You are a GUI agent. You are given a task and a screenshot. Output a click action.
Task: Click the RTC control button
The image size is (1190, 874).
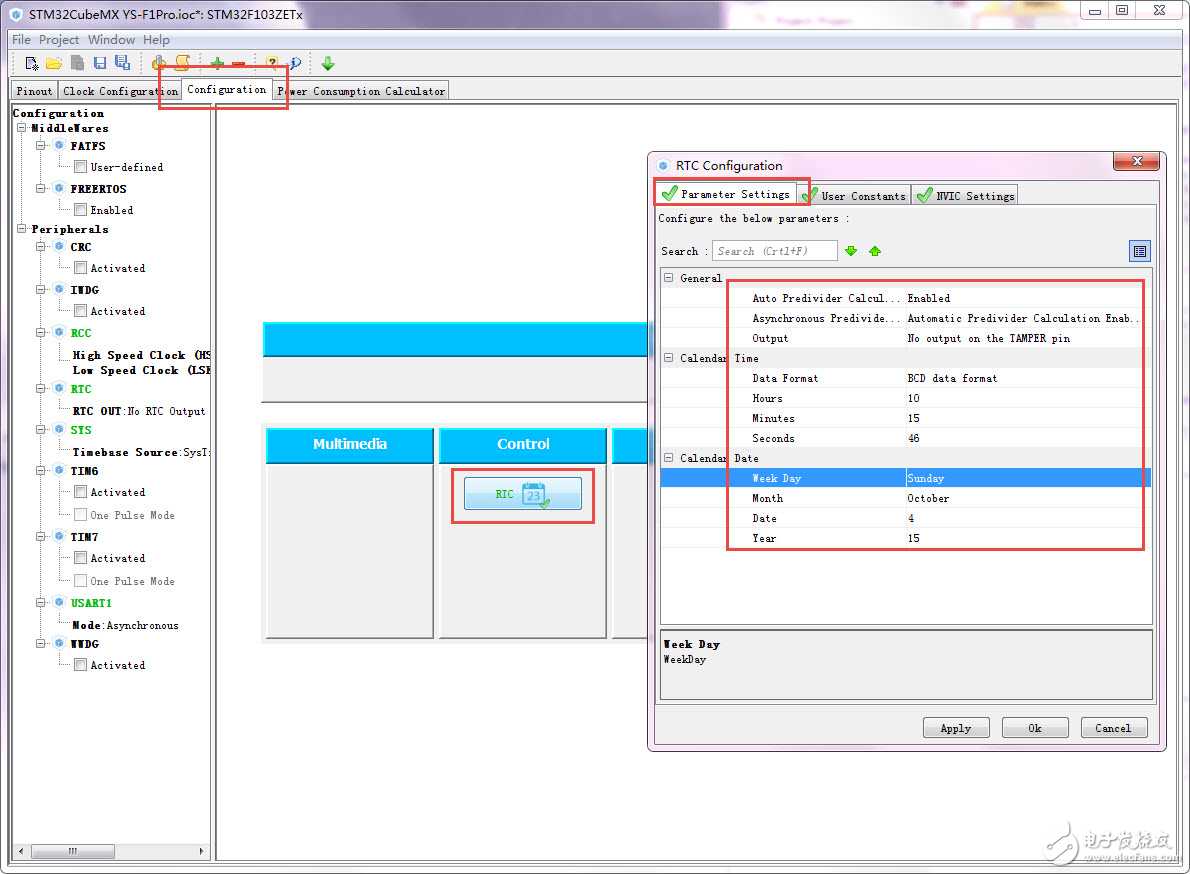pos(523,494)
